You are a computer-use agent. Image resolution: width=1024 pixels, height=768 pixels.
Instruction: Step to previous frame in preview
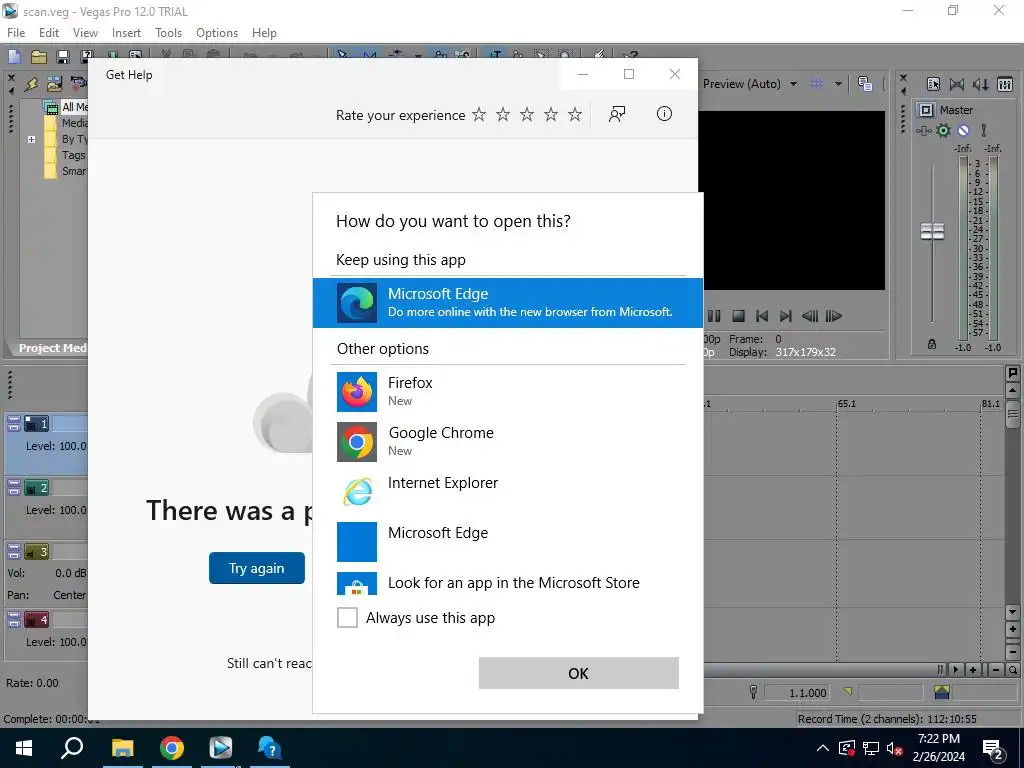(x=810, y=316)
